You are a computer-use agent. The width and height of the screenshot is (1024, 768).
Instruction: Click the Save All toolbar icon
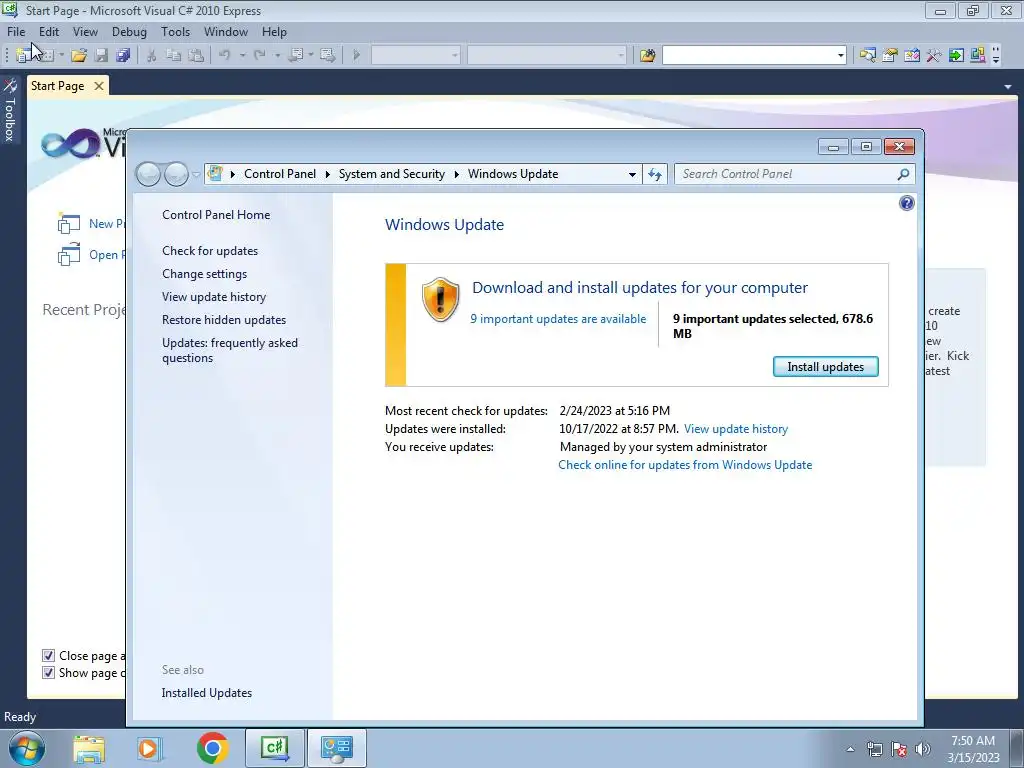[x=123, y=56]
